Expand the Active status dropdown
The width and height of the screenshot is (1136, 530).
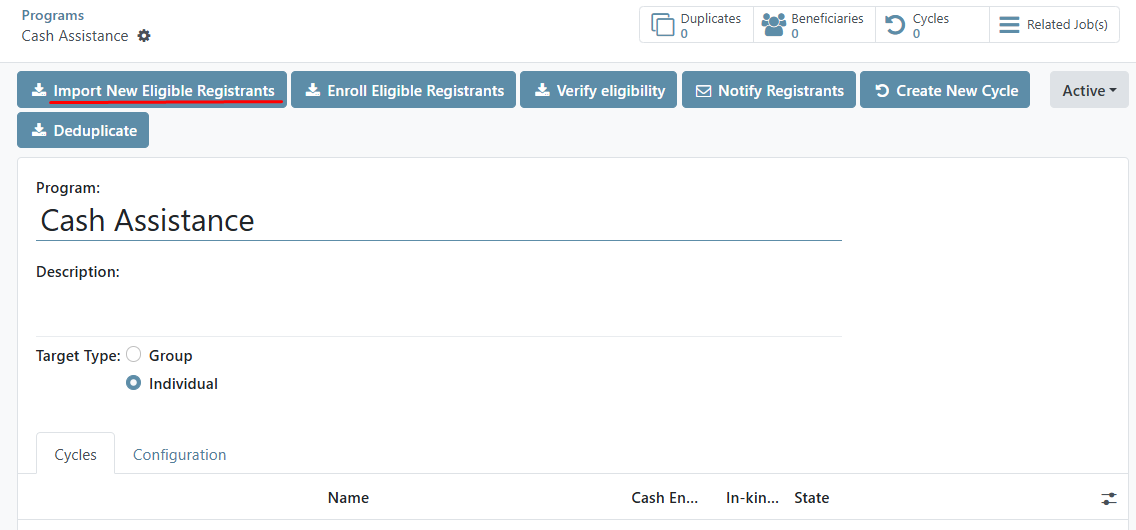(1089, 90)
